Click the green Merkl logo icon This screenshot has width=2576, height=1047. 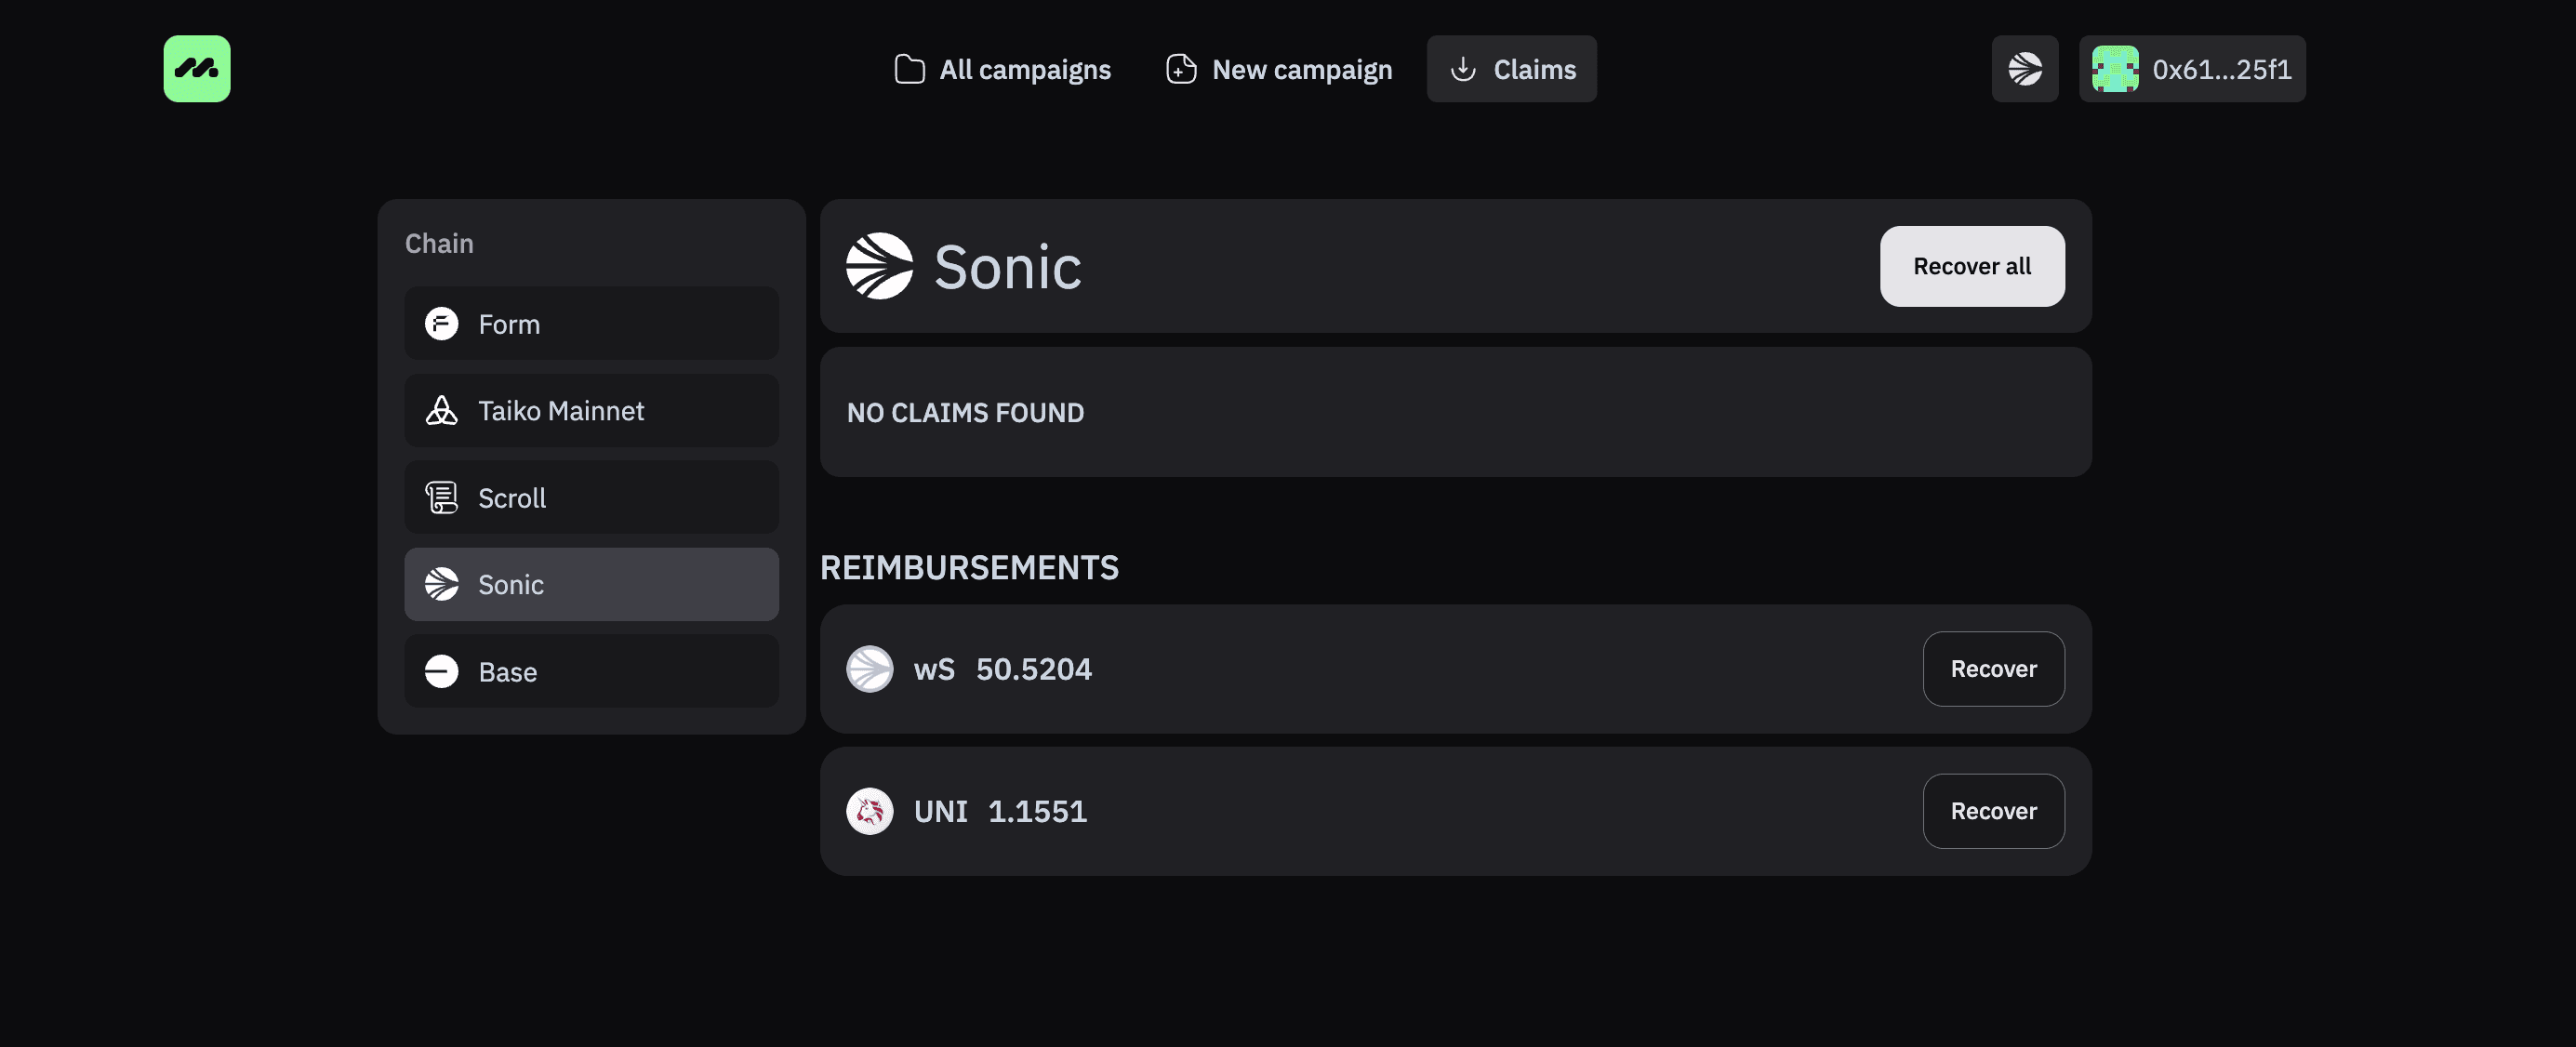(197, 69)
